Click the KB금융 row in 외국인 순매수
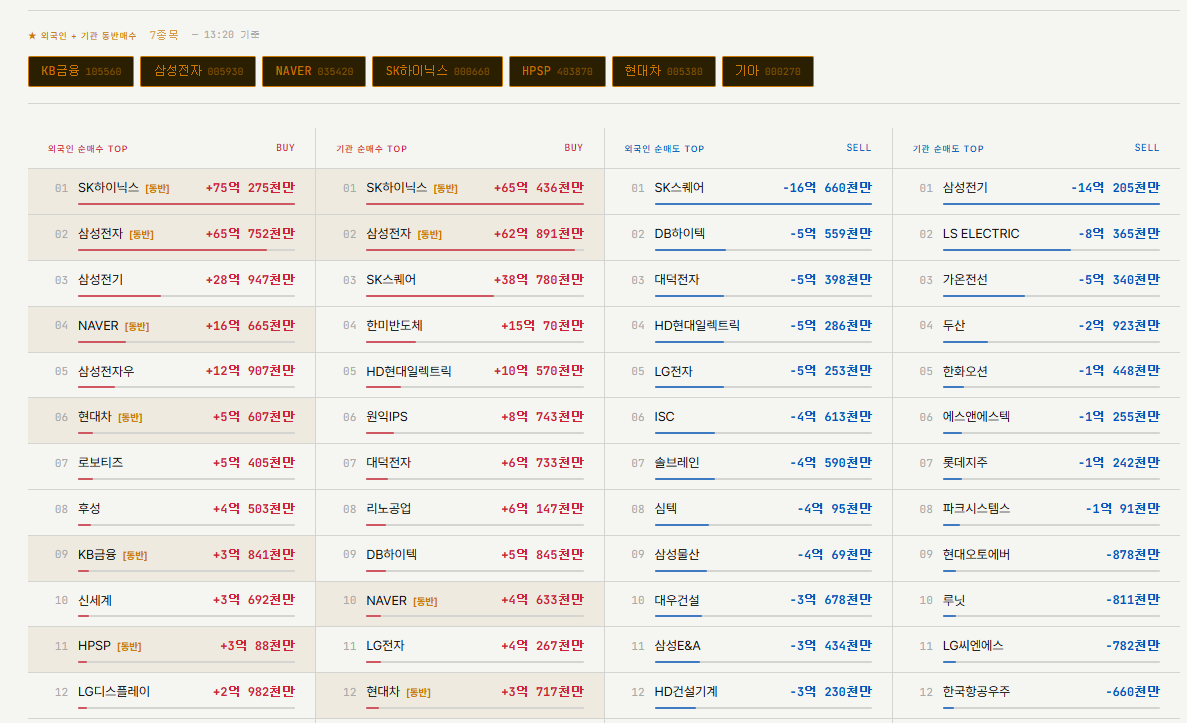Viewport: 1187px width, 723px height. click(x=172, y=559)
